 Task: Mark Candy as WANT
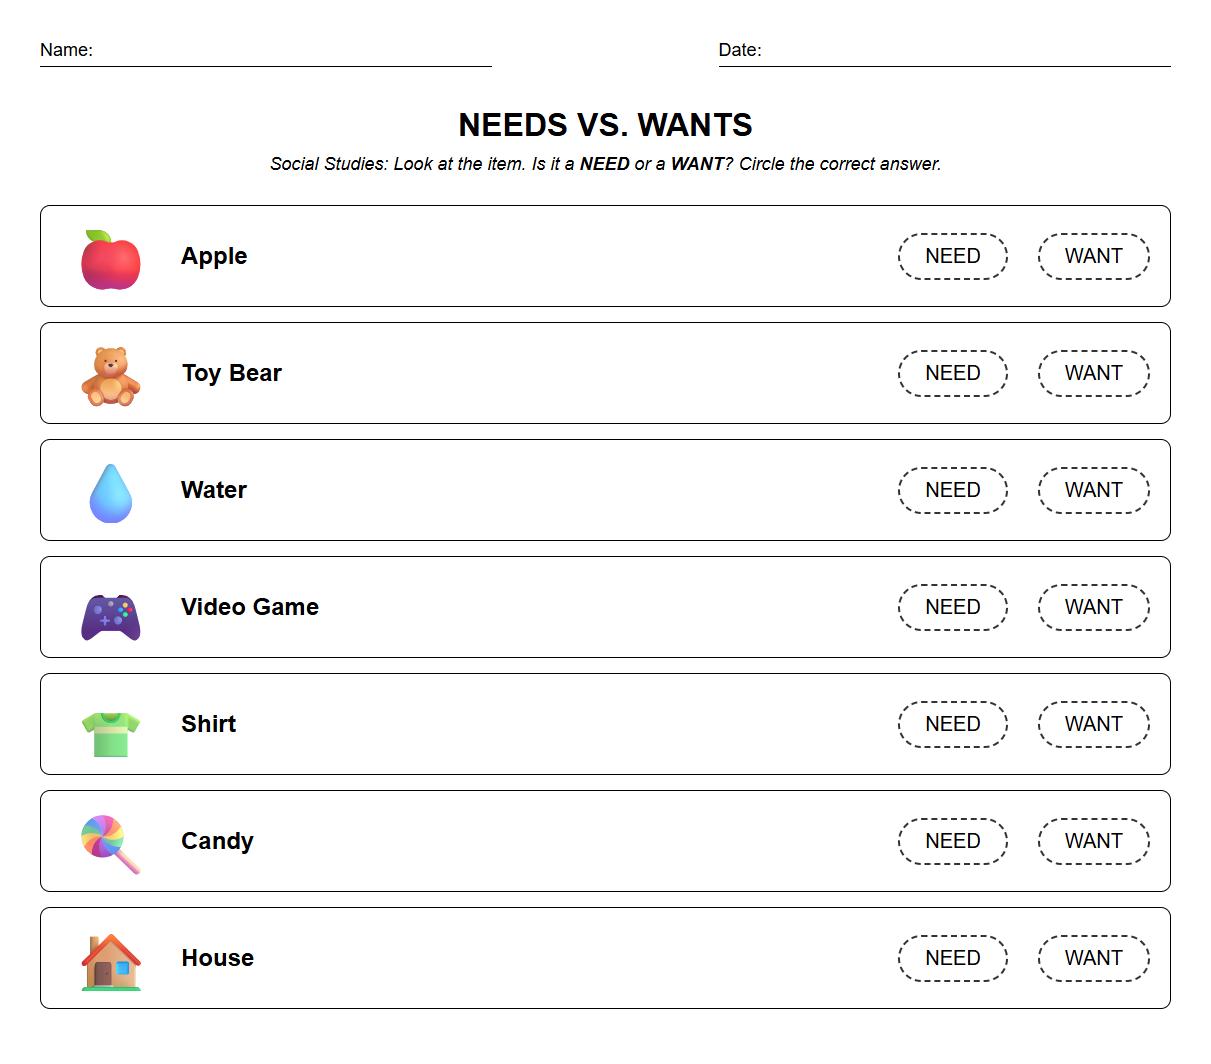click(1093, 841)
